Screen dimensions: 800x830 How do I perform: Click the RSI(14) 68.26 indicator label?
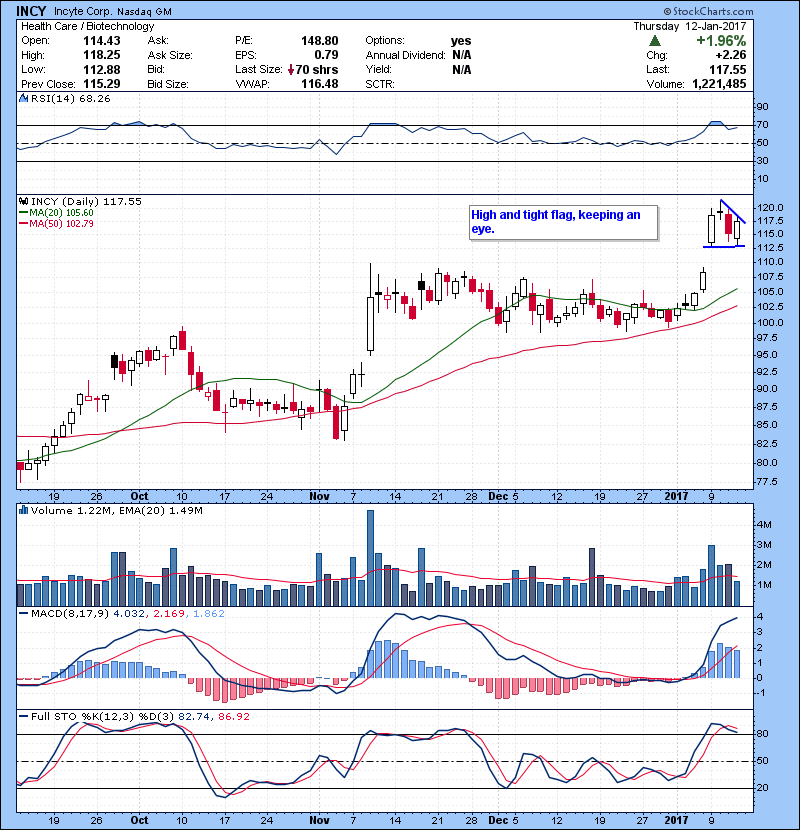click(x=70, y=98)
